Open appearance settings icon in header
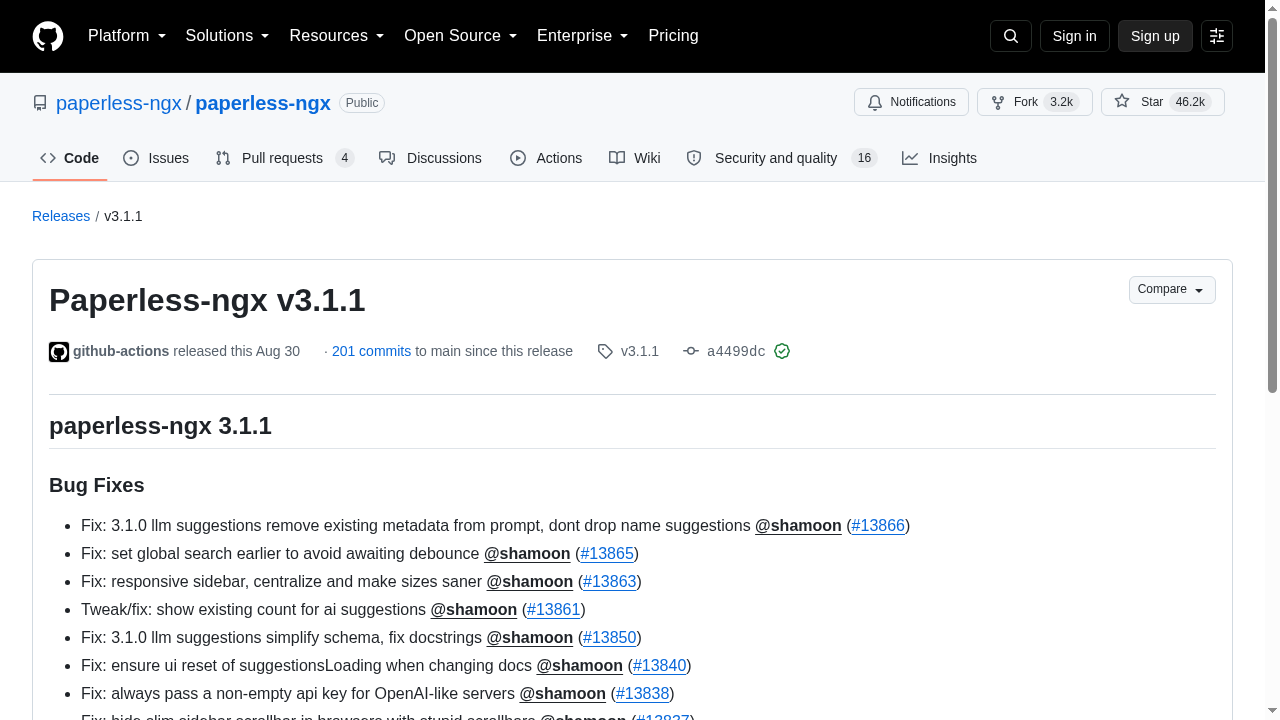1280x720 pixels. pos(1217,36)
